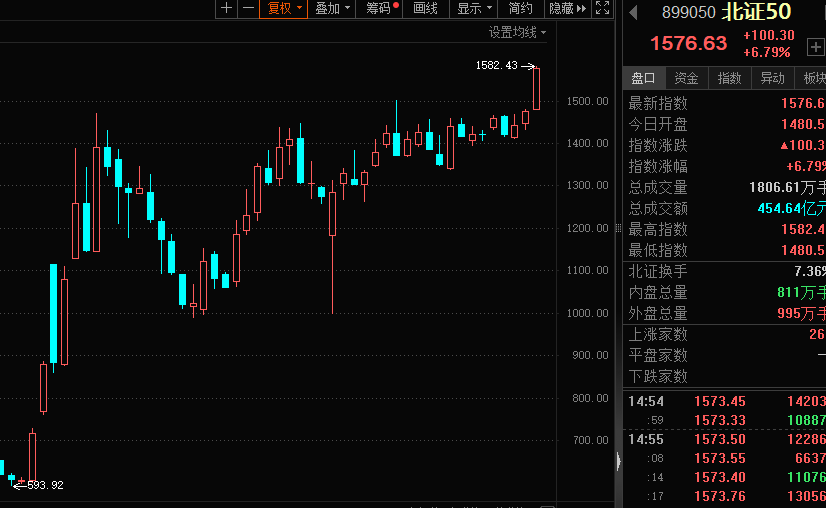
Task: Open the 显示 display dropdown
Action: (474, 9)
